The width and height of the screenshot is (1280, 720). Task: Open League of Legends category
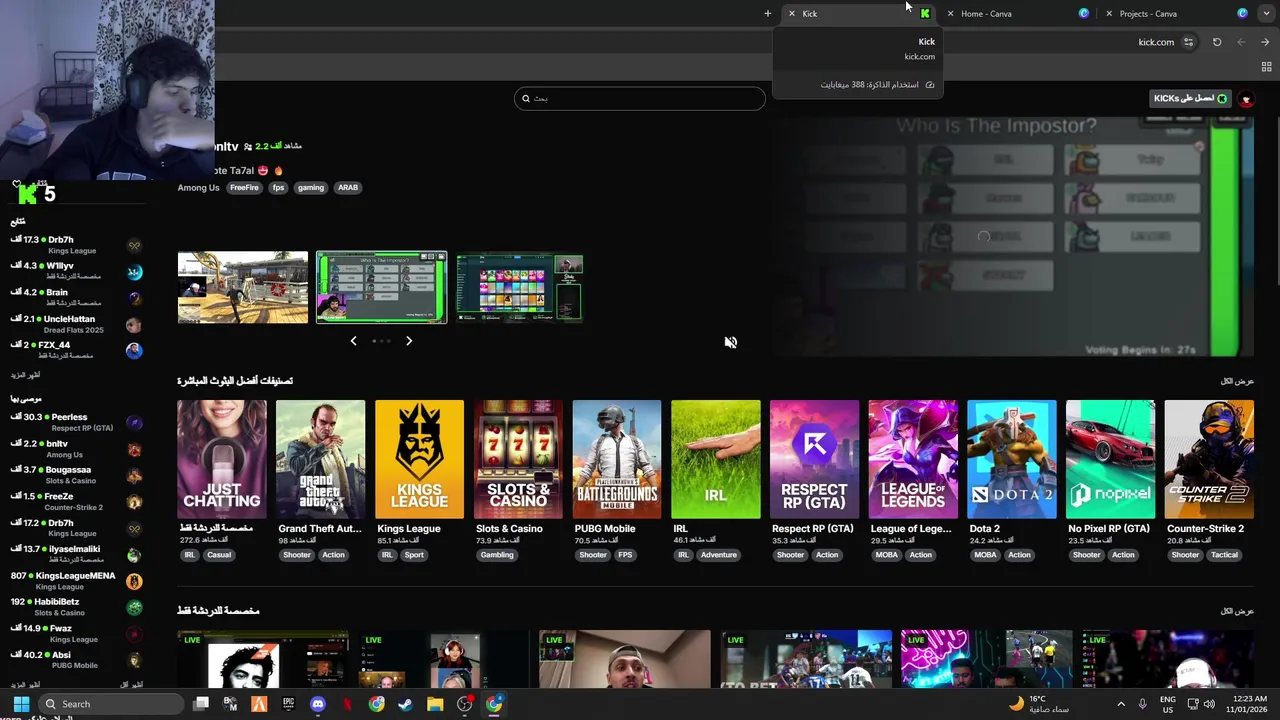(x=913, y=459)
